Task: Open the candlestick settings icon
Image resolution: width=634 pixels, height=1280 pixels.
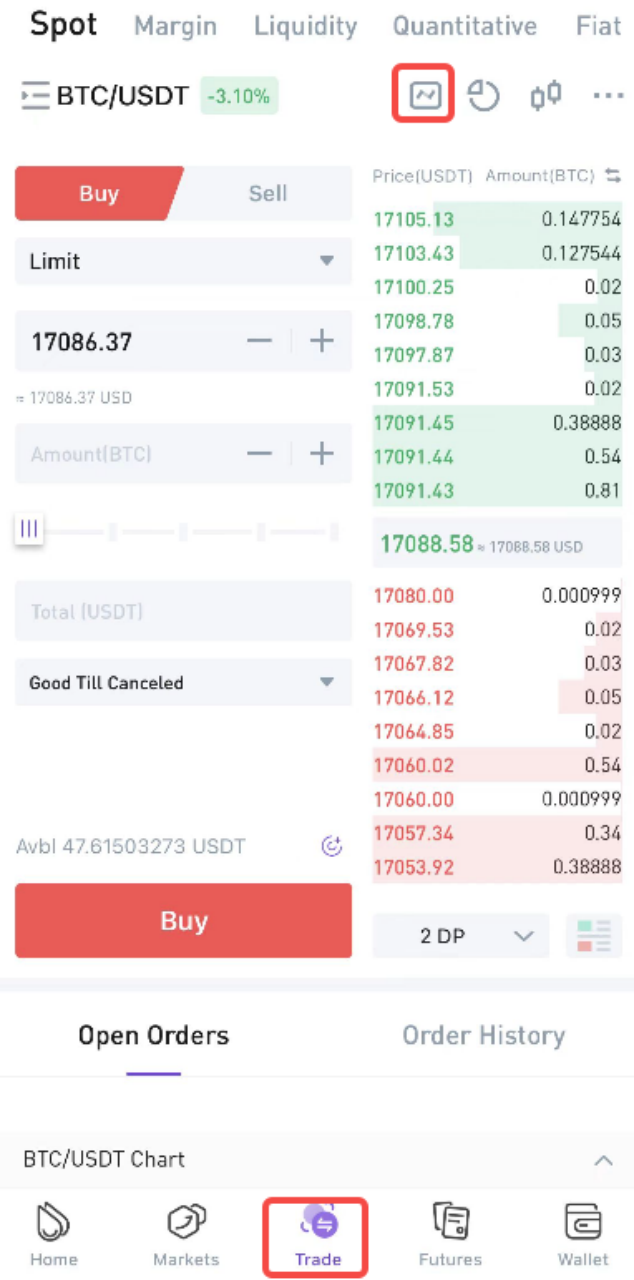Action: (546, 96)
